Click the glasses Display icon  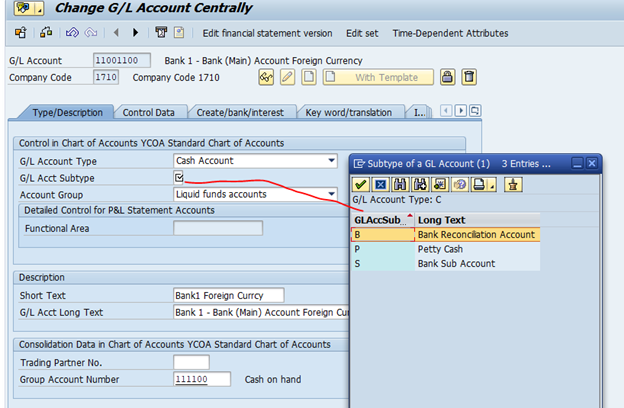pos(266,77)
